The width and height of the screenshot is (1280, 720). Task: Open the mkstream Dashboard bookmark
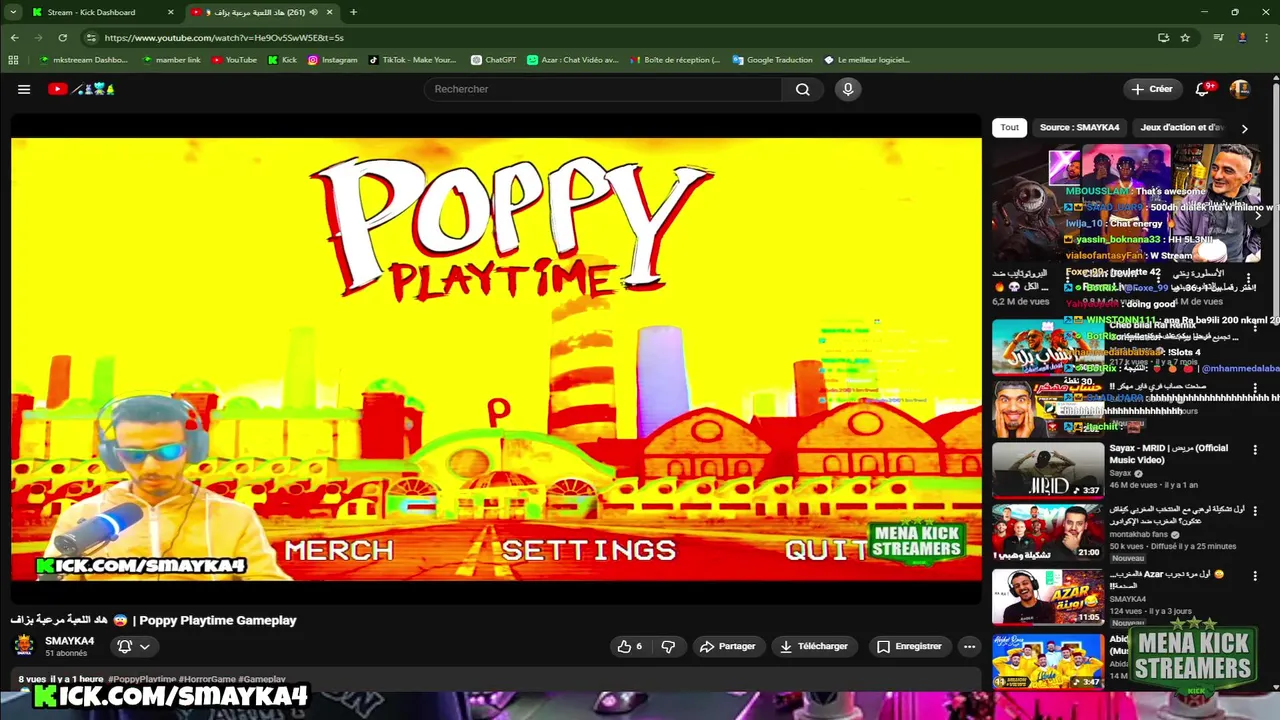pos(84,60)
